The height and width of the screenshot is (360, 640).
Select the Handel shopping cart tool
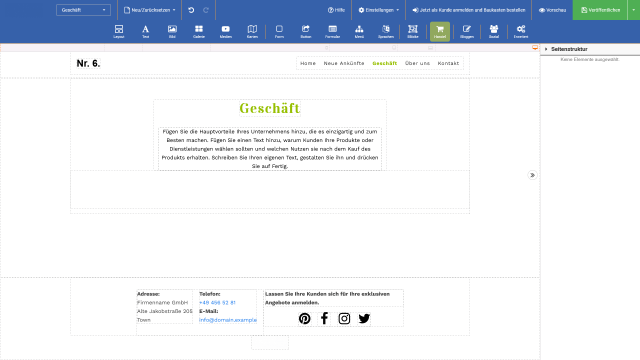[440, 31]
